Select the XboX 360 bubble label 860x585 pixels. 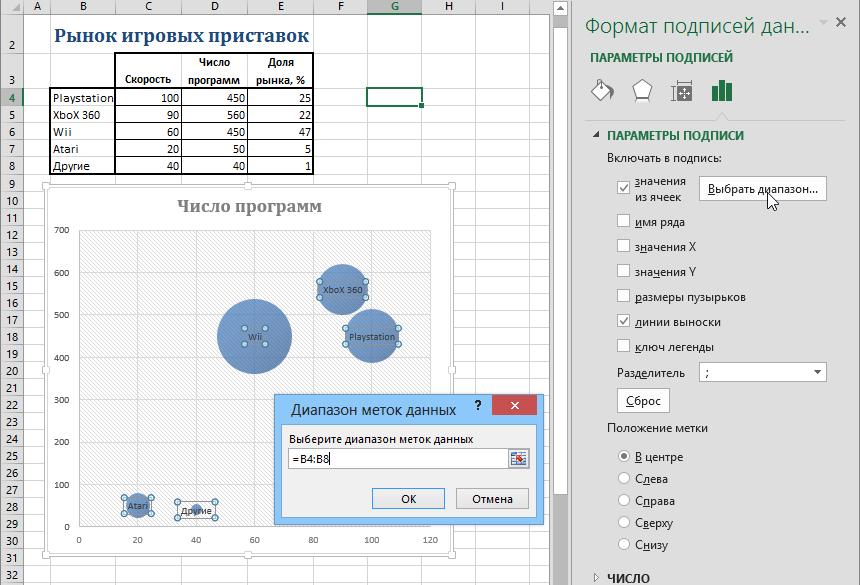(x=343, y=289)
